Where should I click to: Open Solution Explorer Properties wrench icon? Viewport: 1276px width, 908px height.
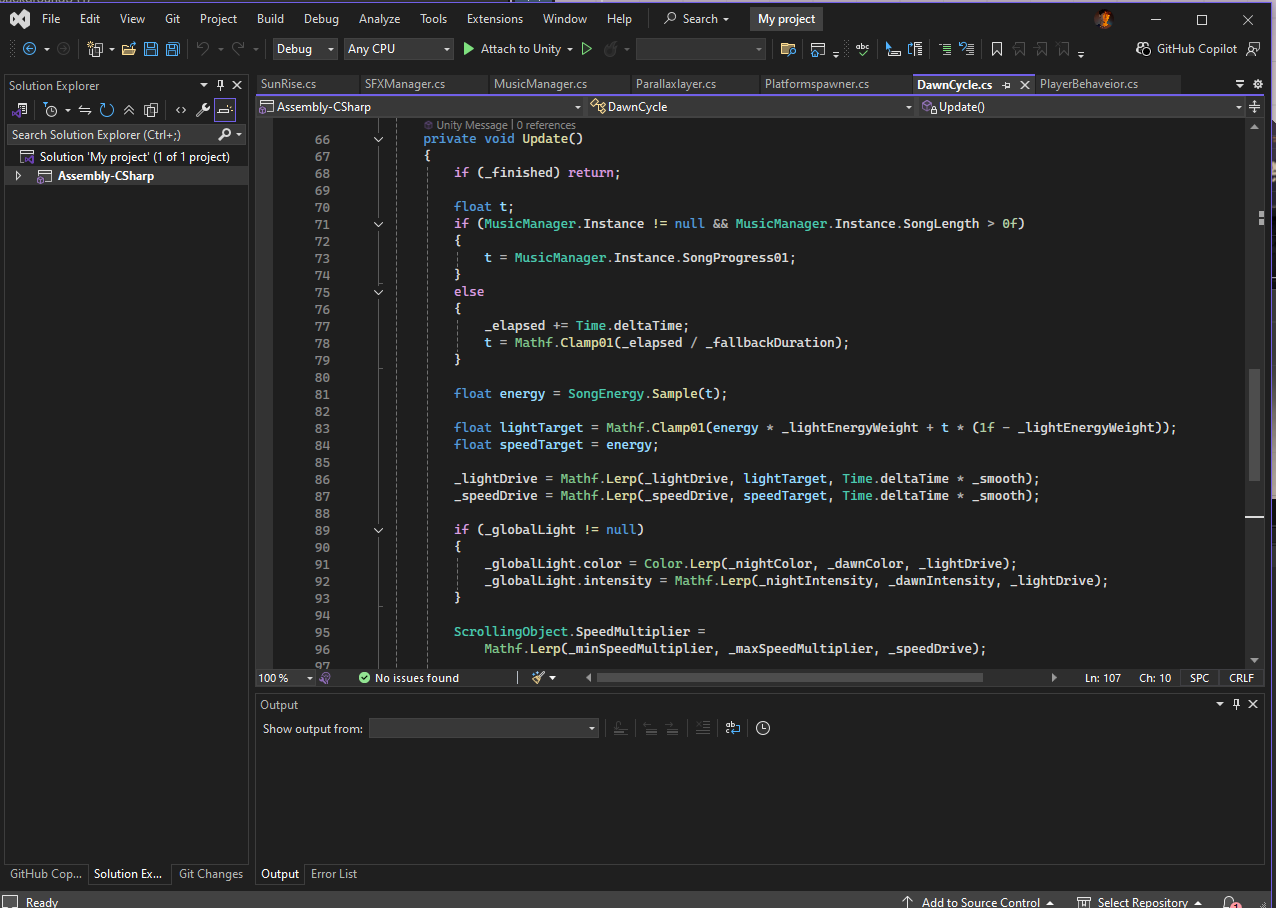point(202,110)
